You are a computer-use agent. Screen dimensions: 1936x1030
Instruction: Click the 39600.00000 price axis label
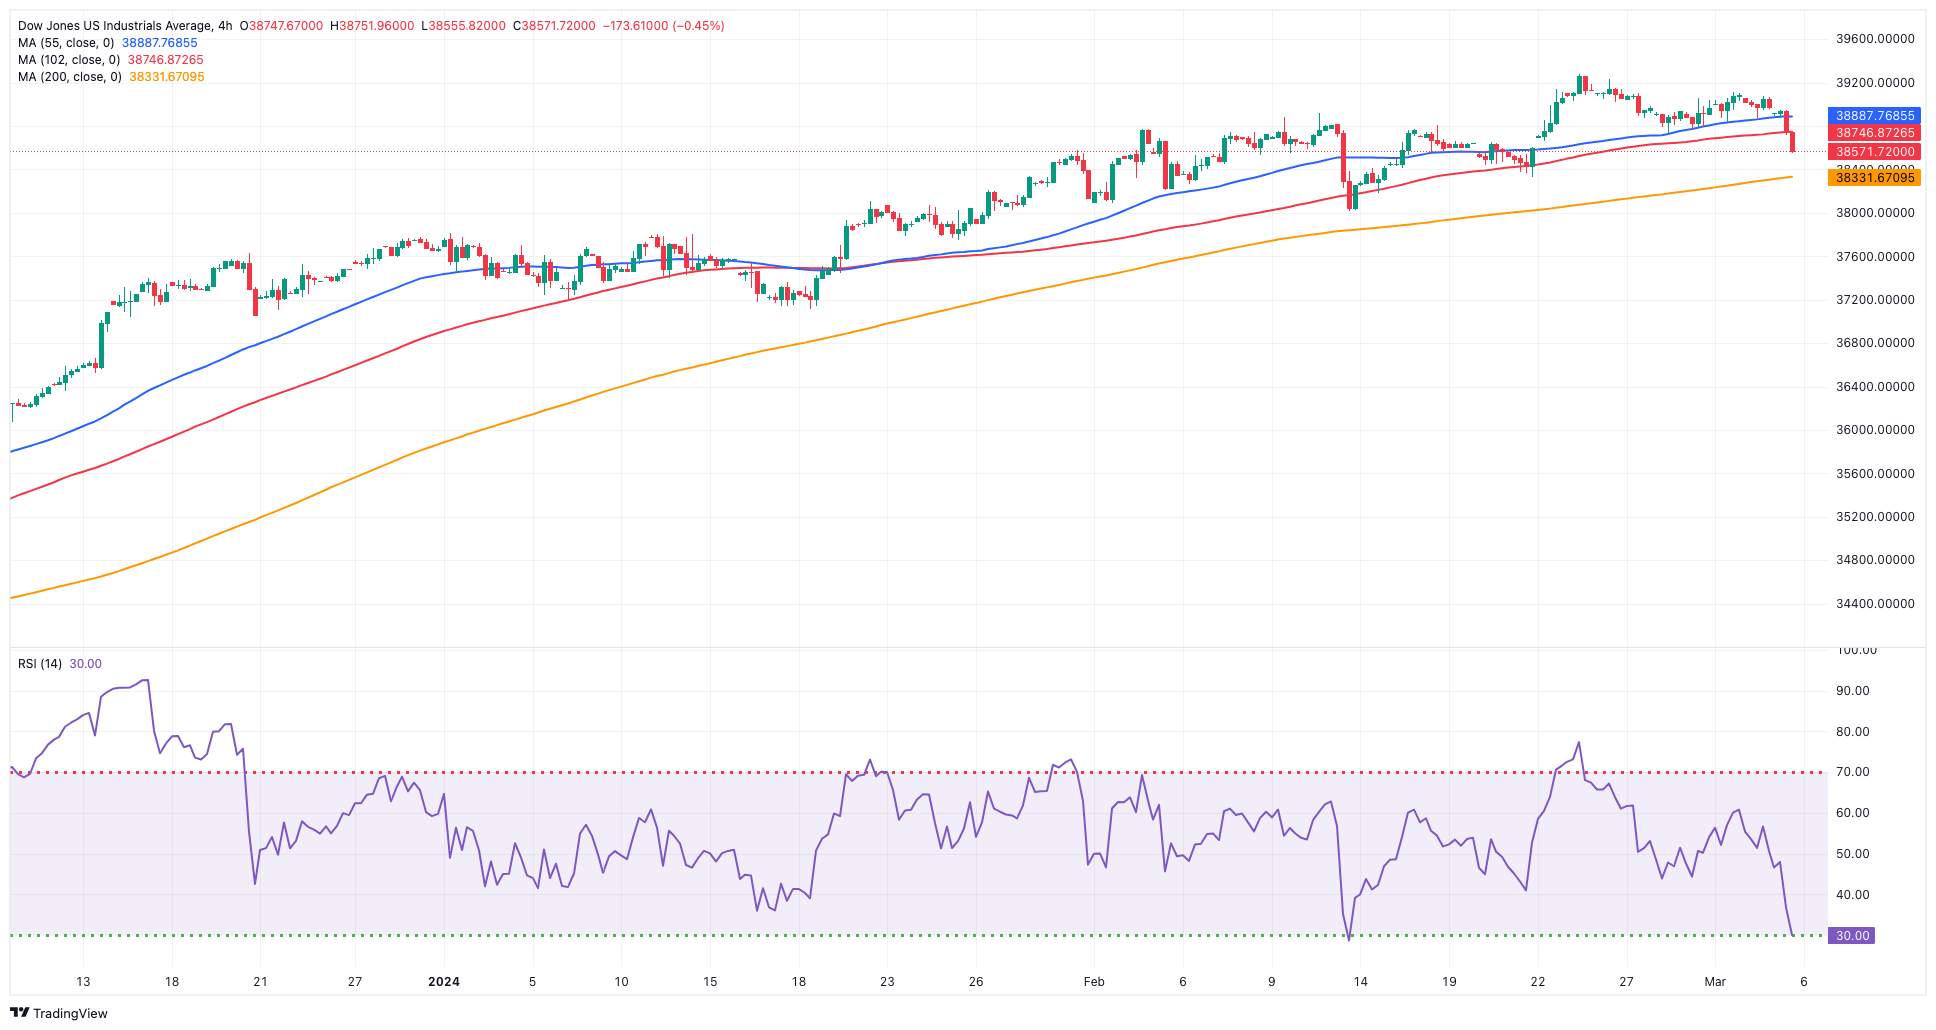[x=1875, y=39]
